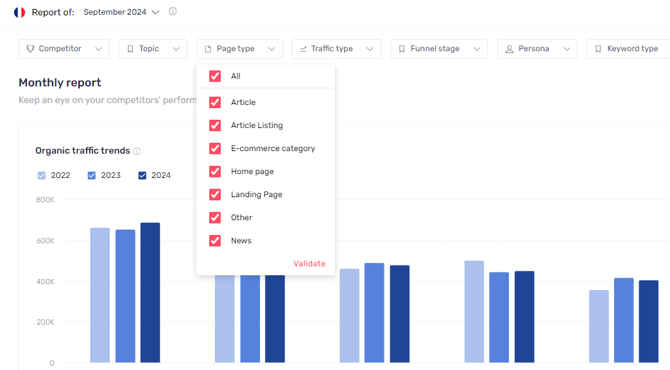Image resolution: width=670 pixels, height=370 pixels.
Task: Click the 600K axis label
Action: [x=45, y=241]
